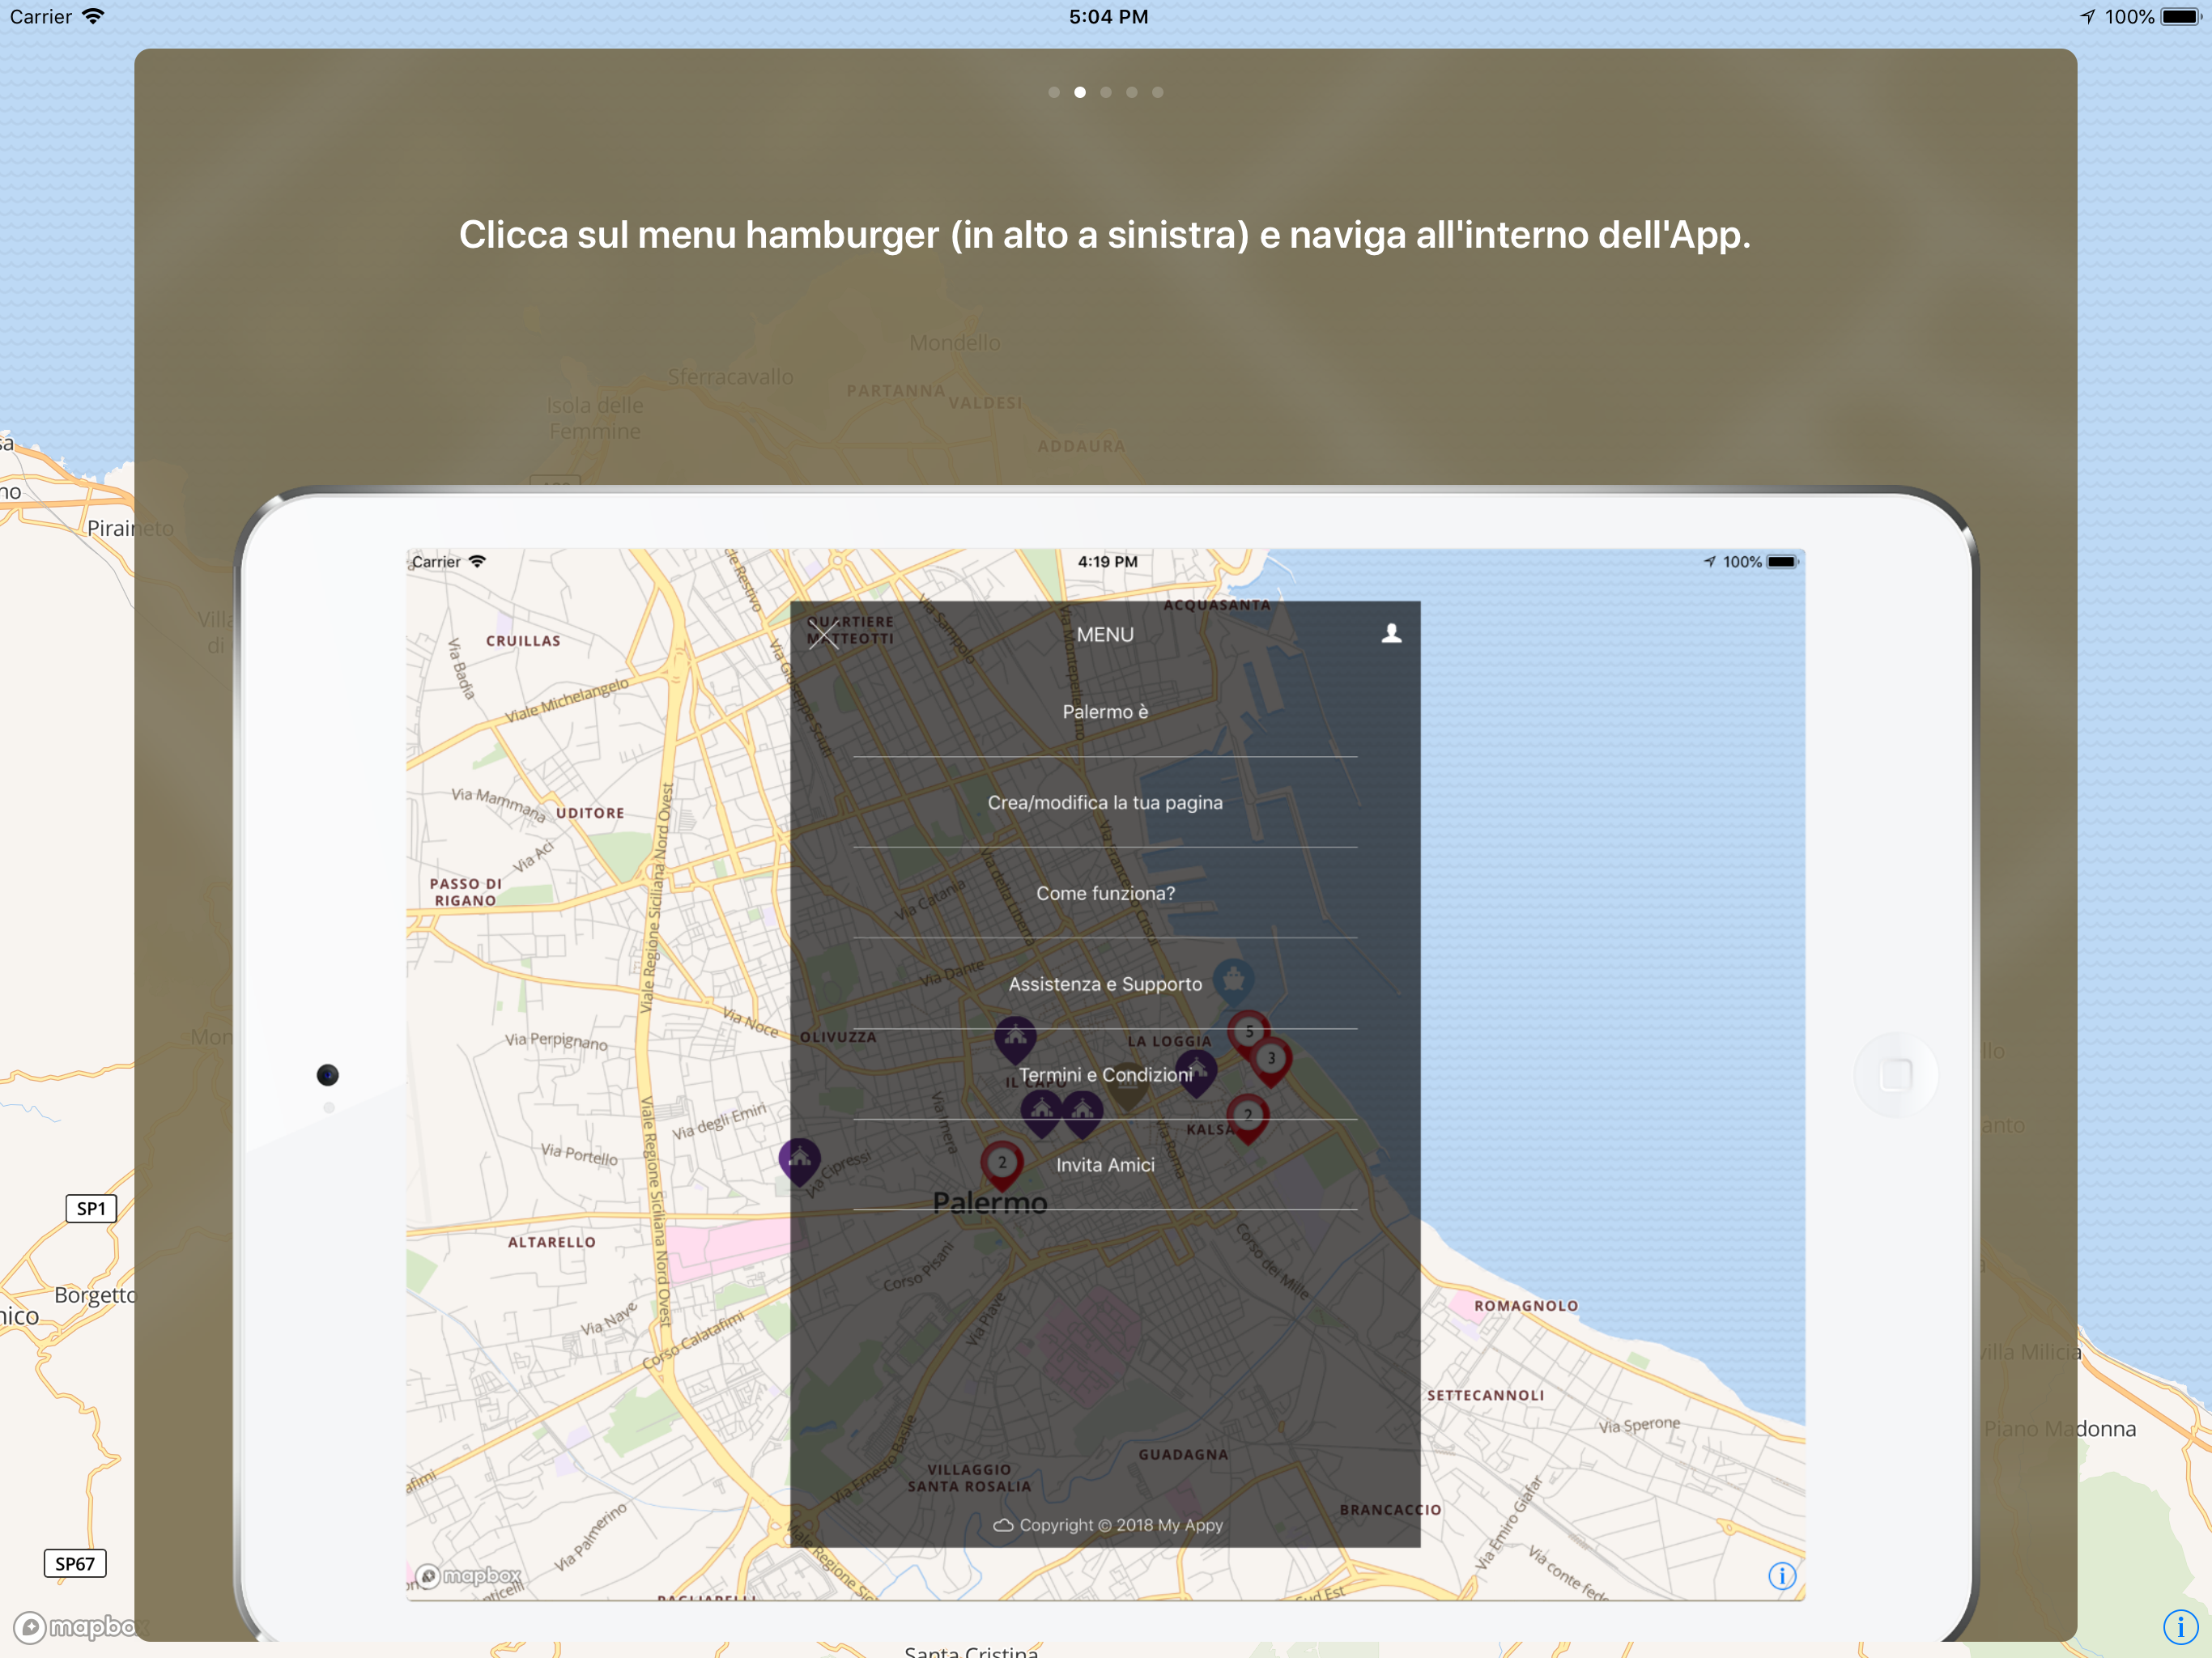
Task: Select the purple house pin above IL CAPO
Action: click(x=1015, y=1040)
